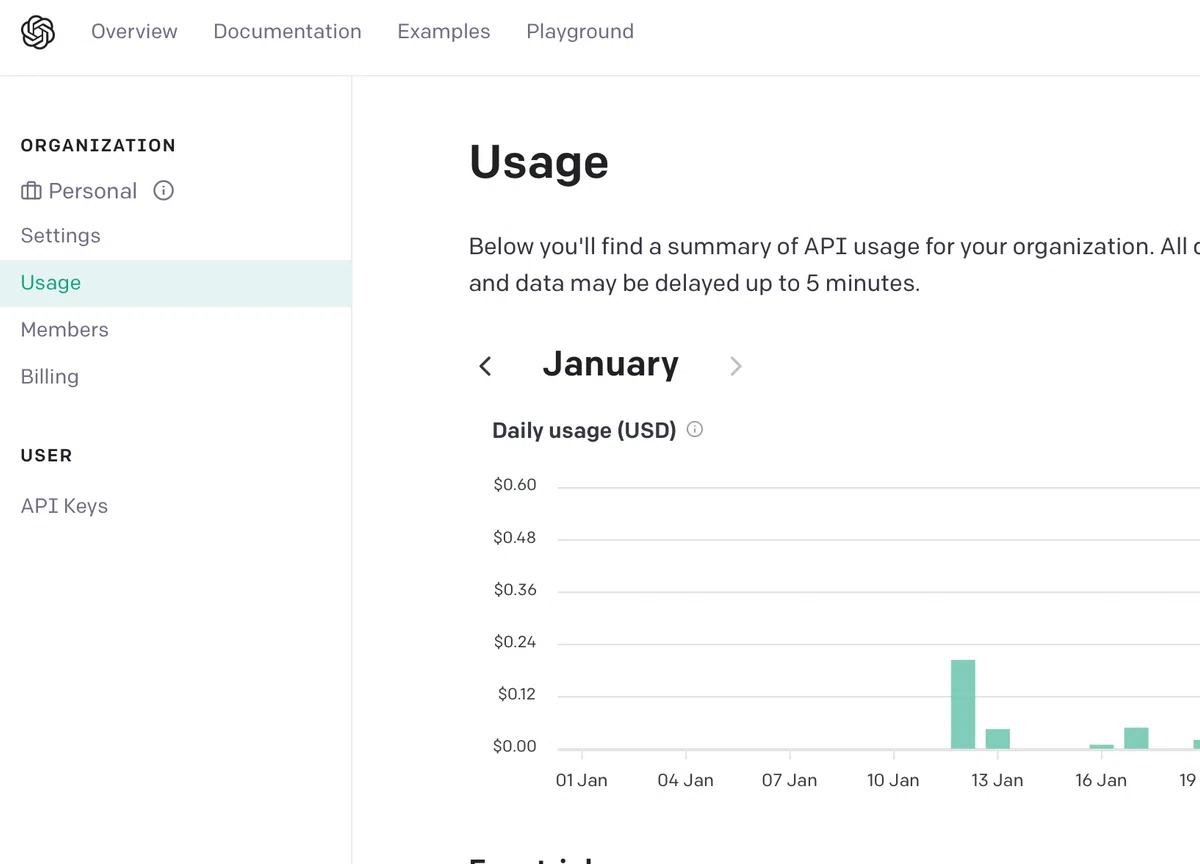Click the 16 Jan date label
1200x864 pixels.
click(1101, 781)
